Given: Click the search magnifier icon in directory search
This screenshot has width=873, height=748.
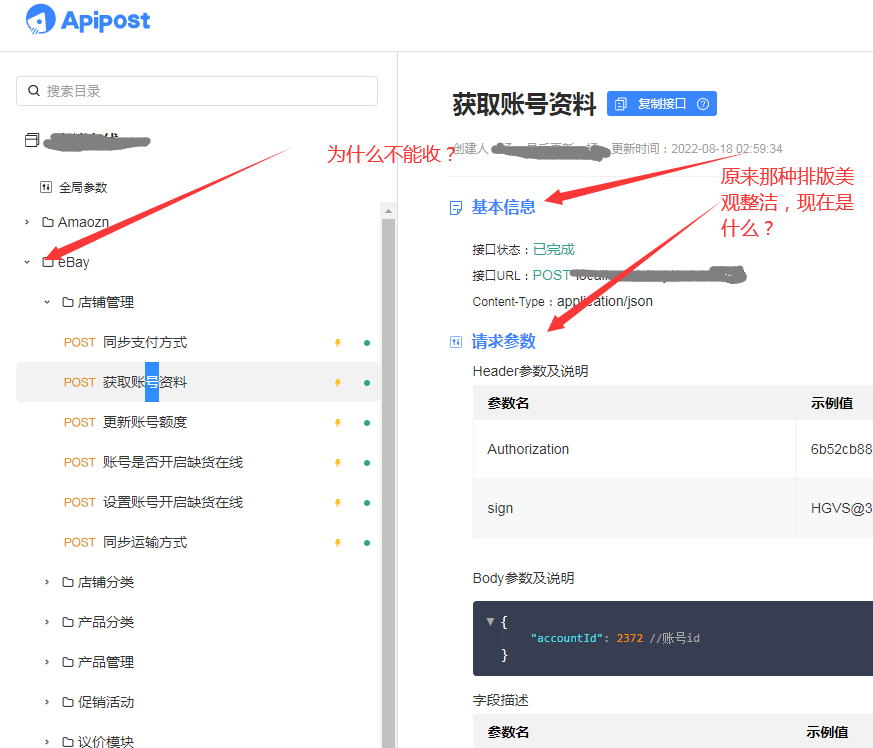Looking at the screenshot, I should click(x=34, y=91).
